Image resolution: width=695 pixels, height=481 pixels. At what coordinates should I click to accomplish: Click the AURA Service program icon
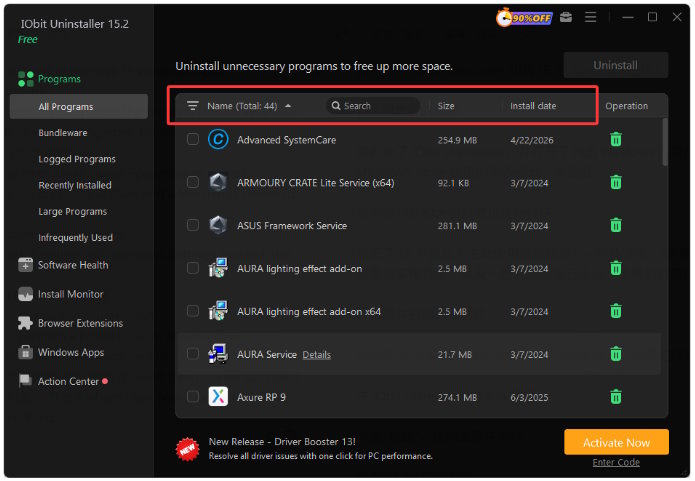[218, 354]
